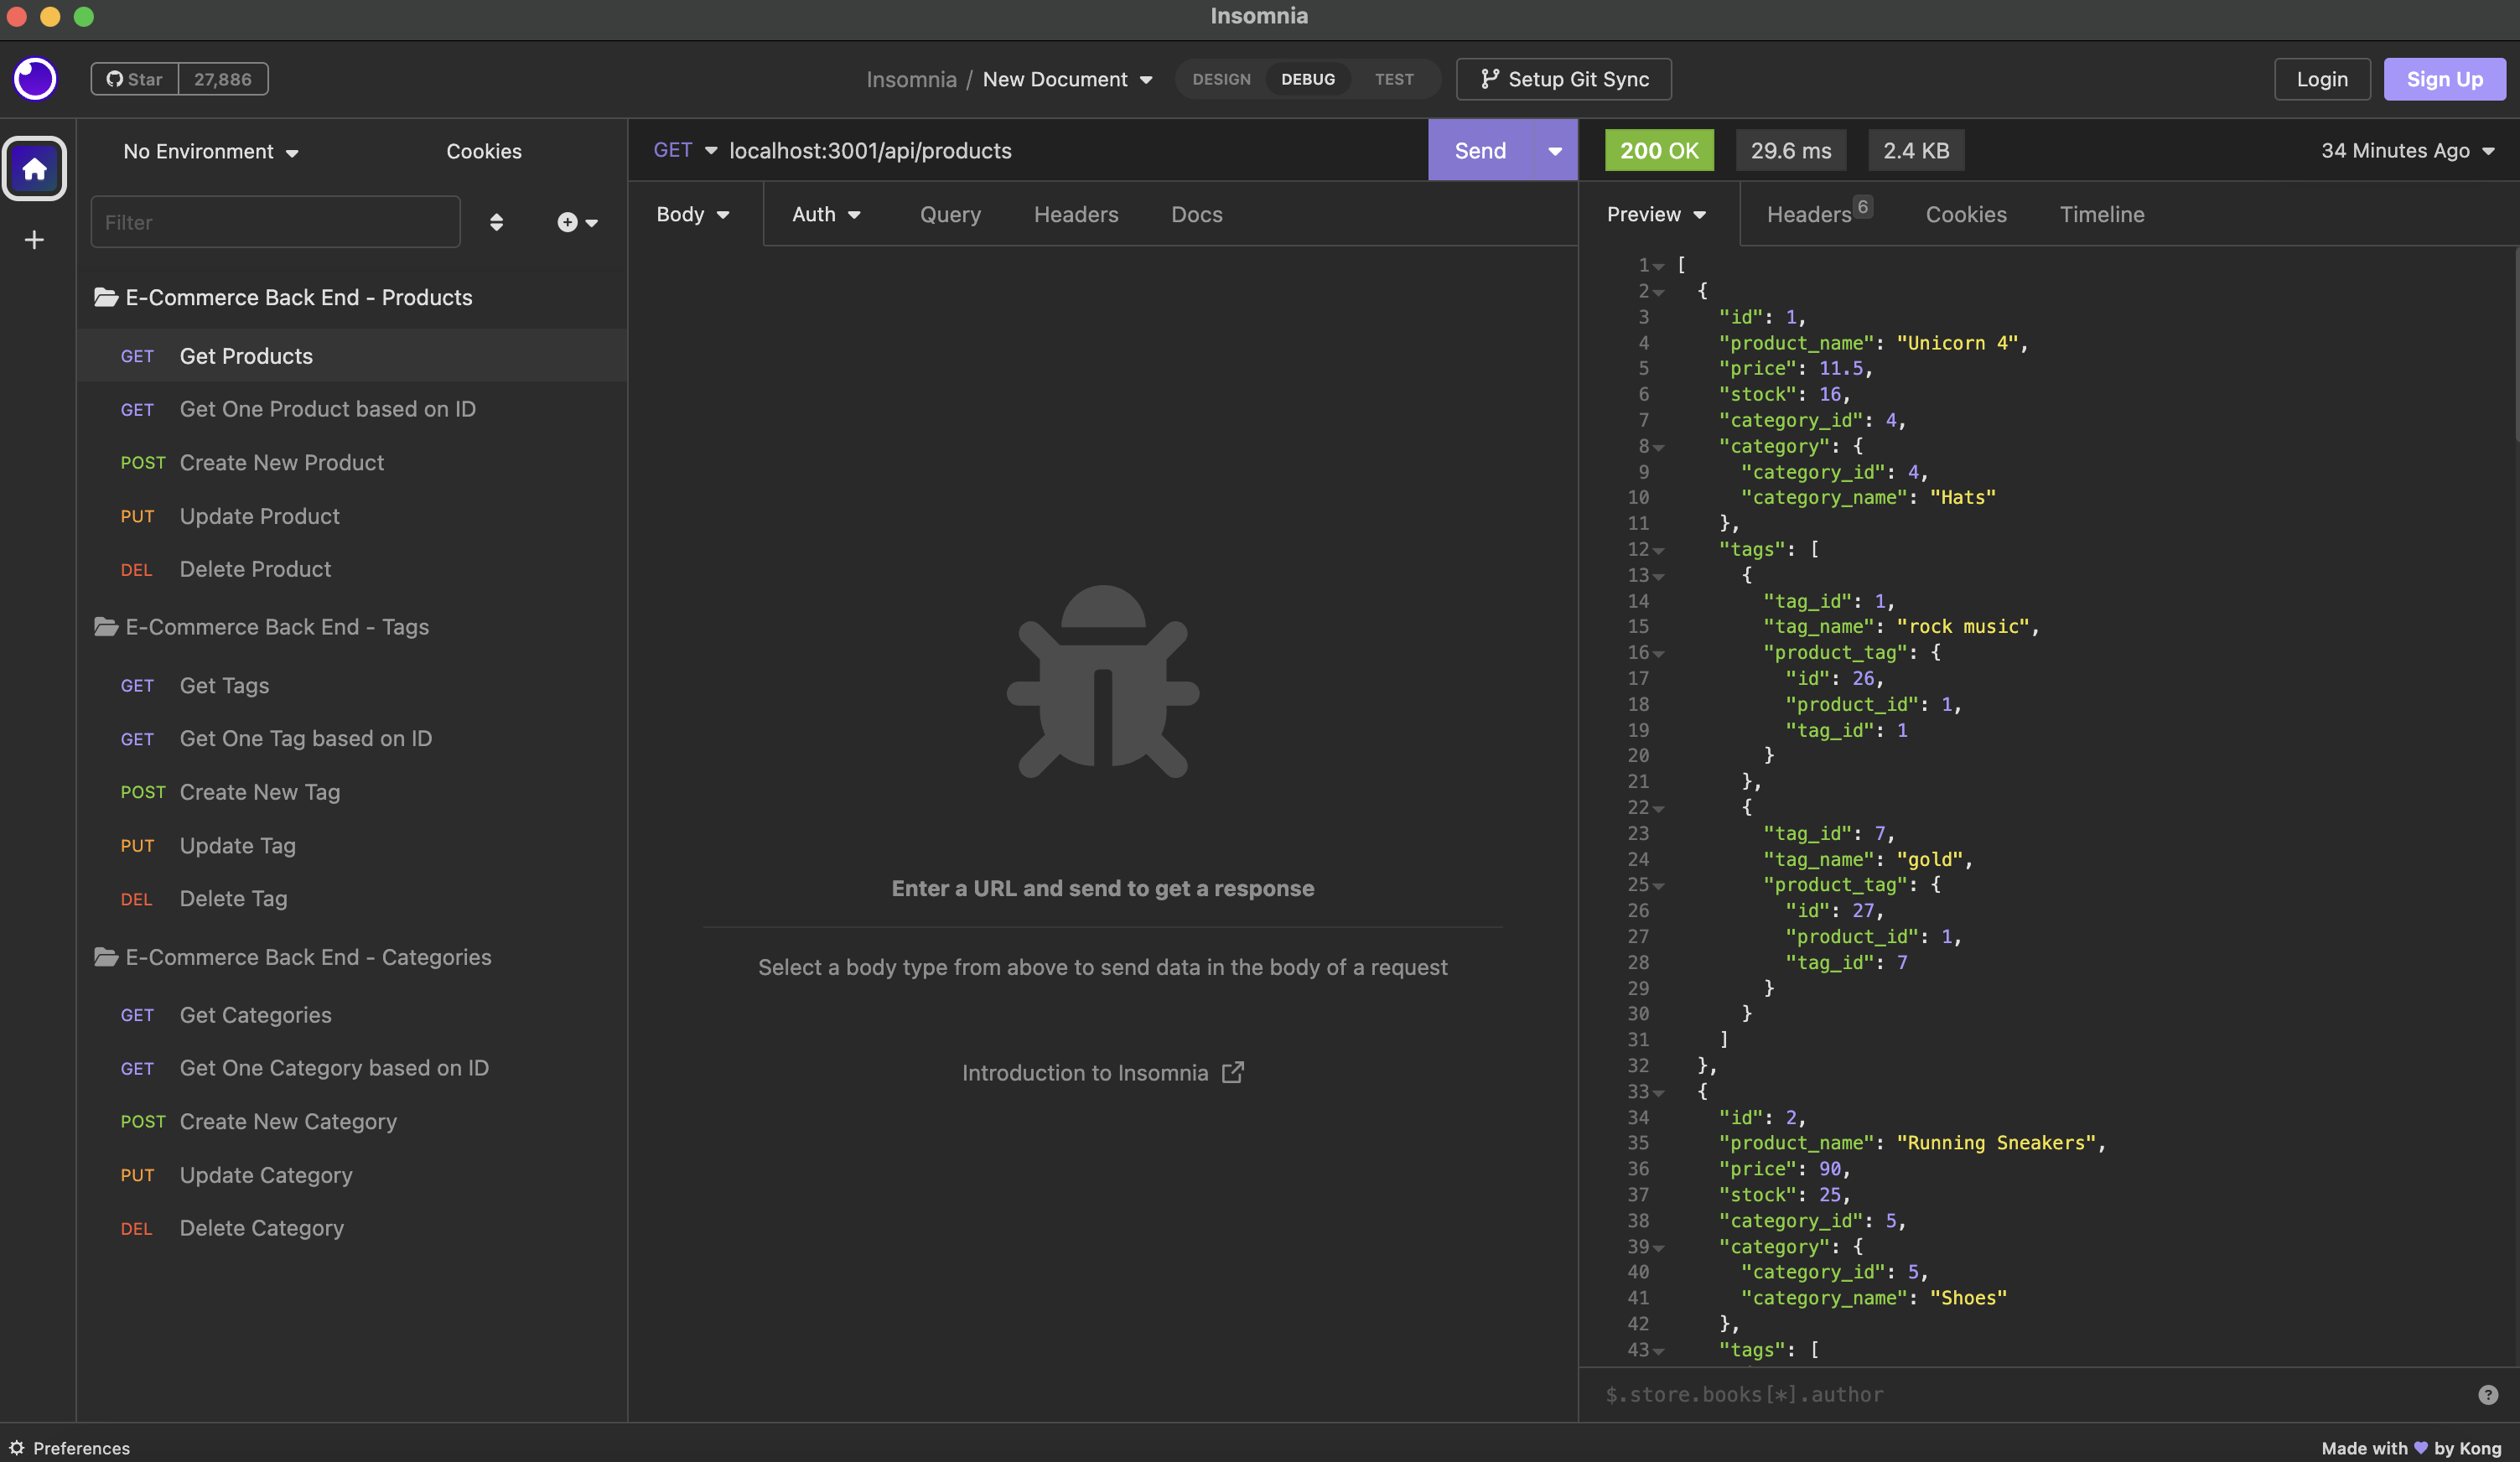Click the home dashboard icon in sidebar
Viewport: 2520px width, 1462px height.
pos(35,169)
